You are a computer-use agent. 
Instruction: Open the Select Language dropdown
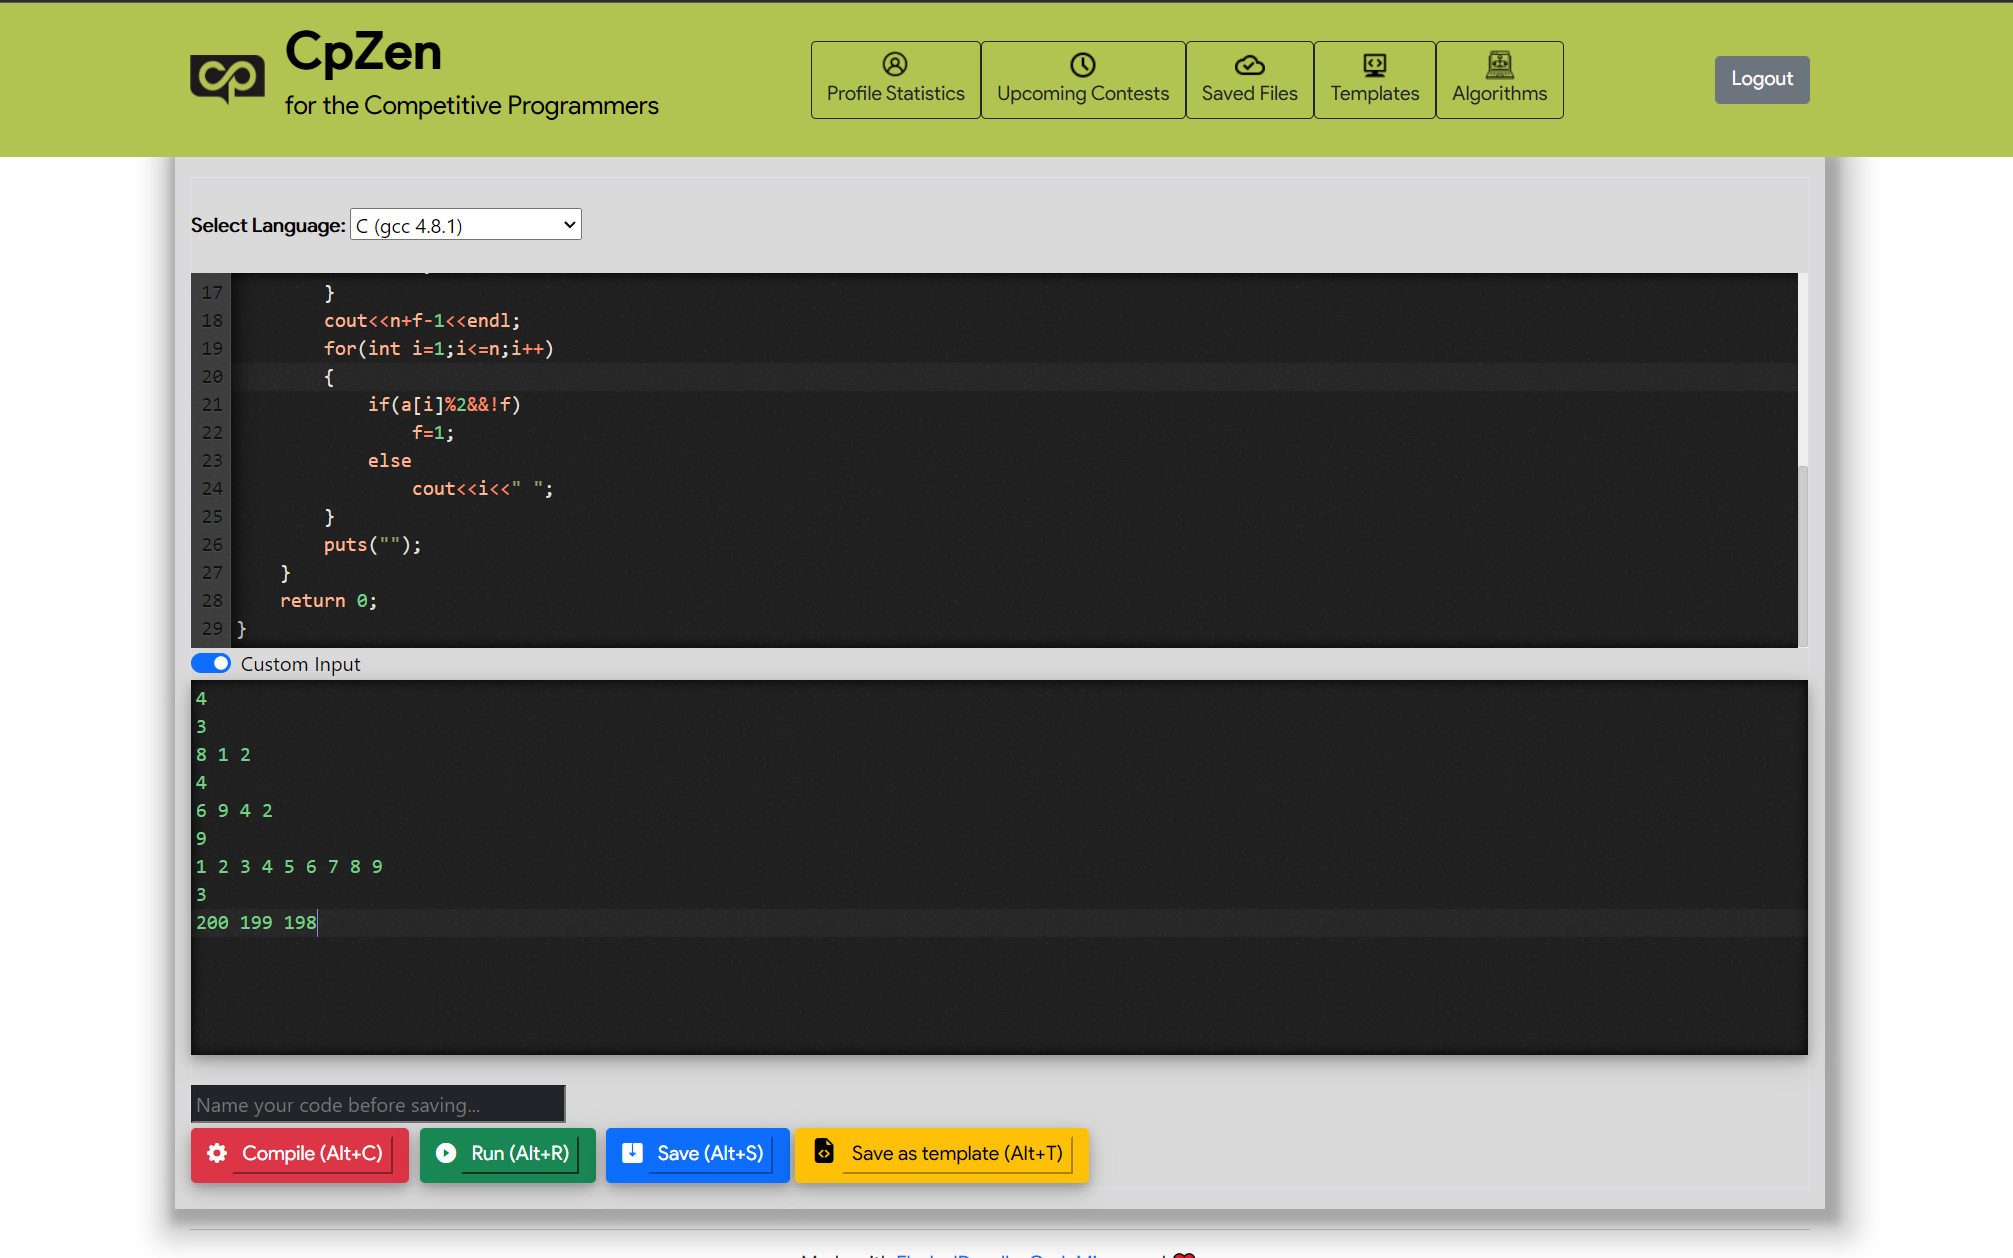[465, 225]
